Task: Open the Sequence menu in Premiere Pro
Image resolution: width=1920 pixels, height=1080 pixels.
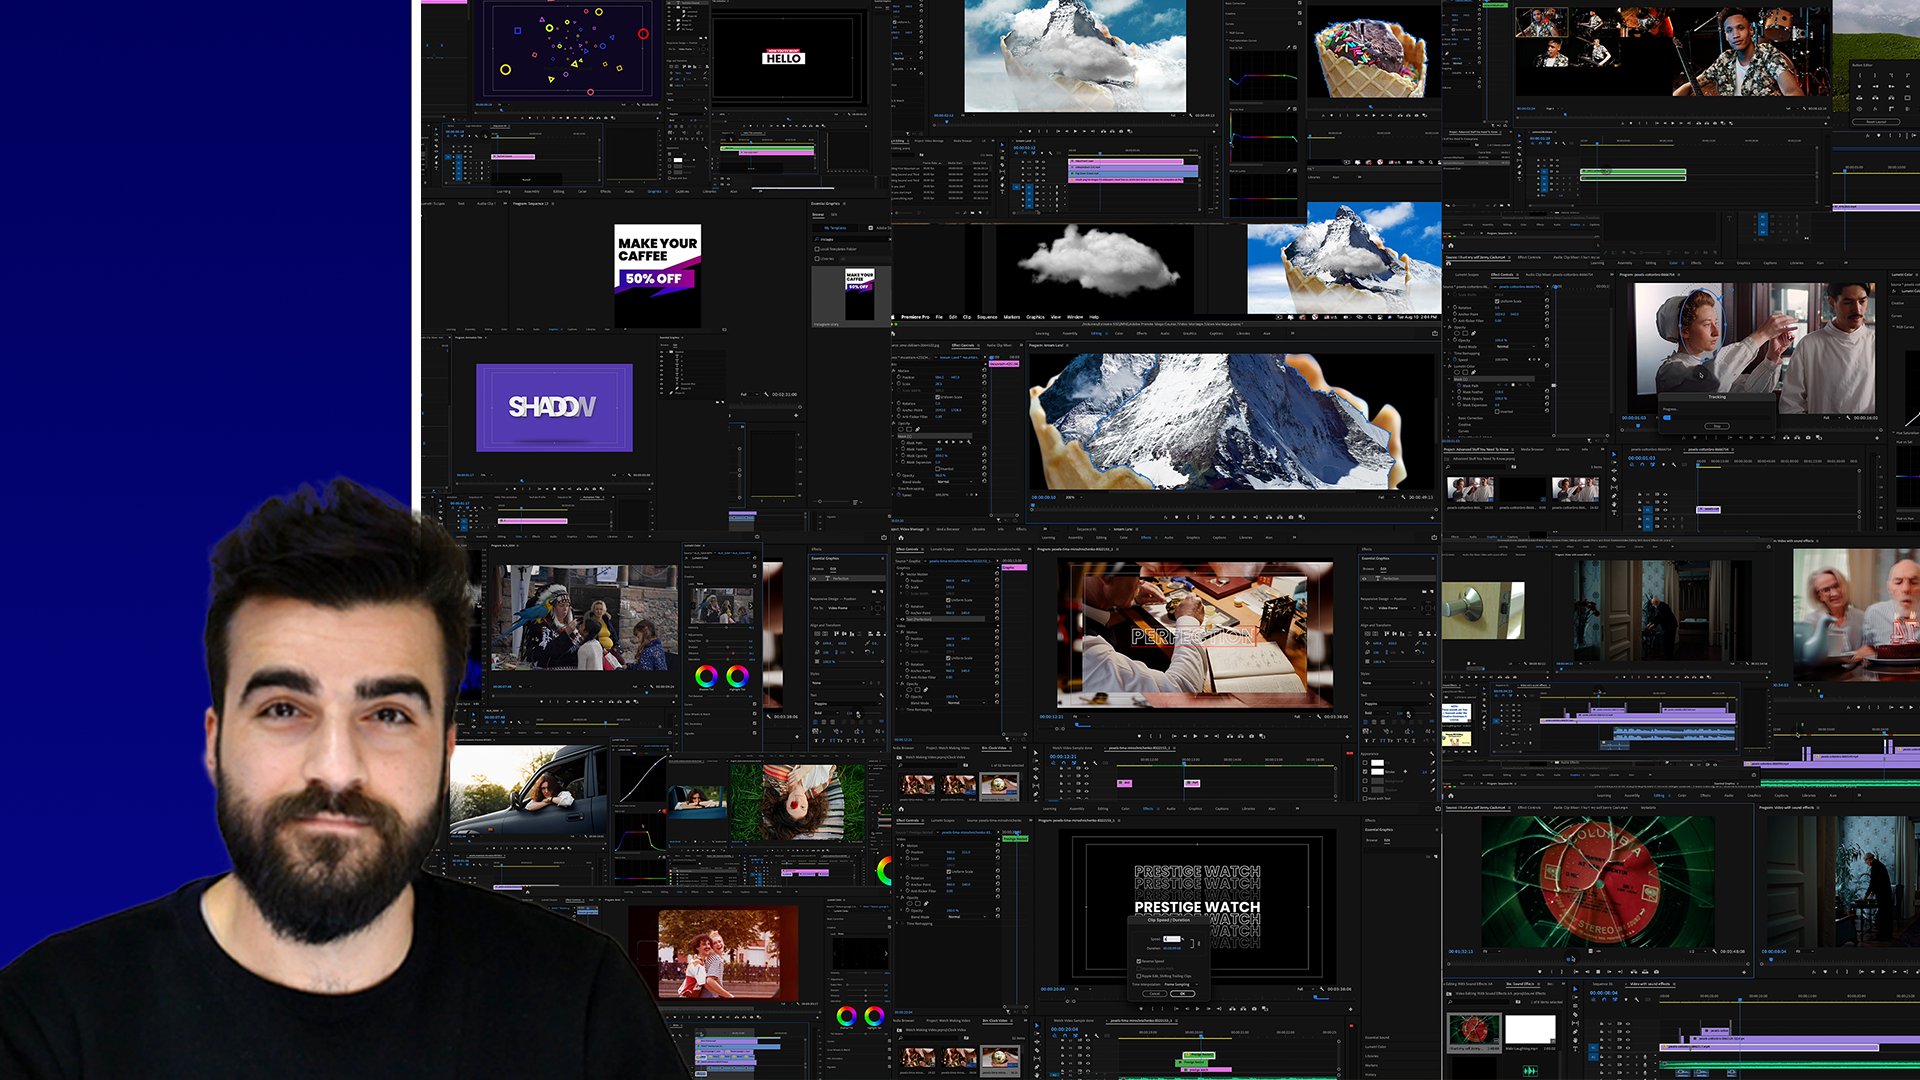Action: click(x=987, y=317)
